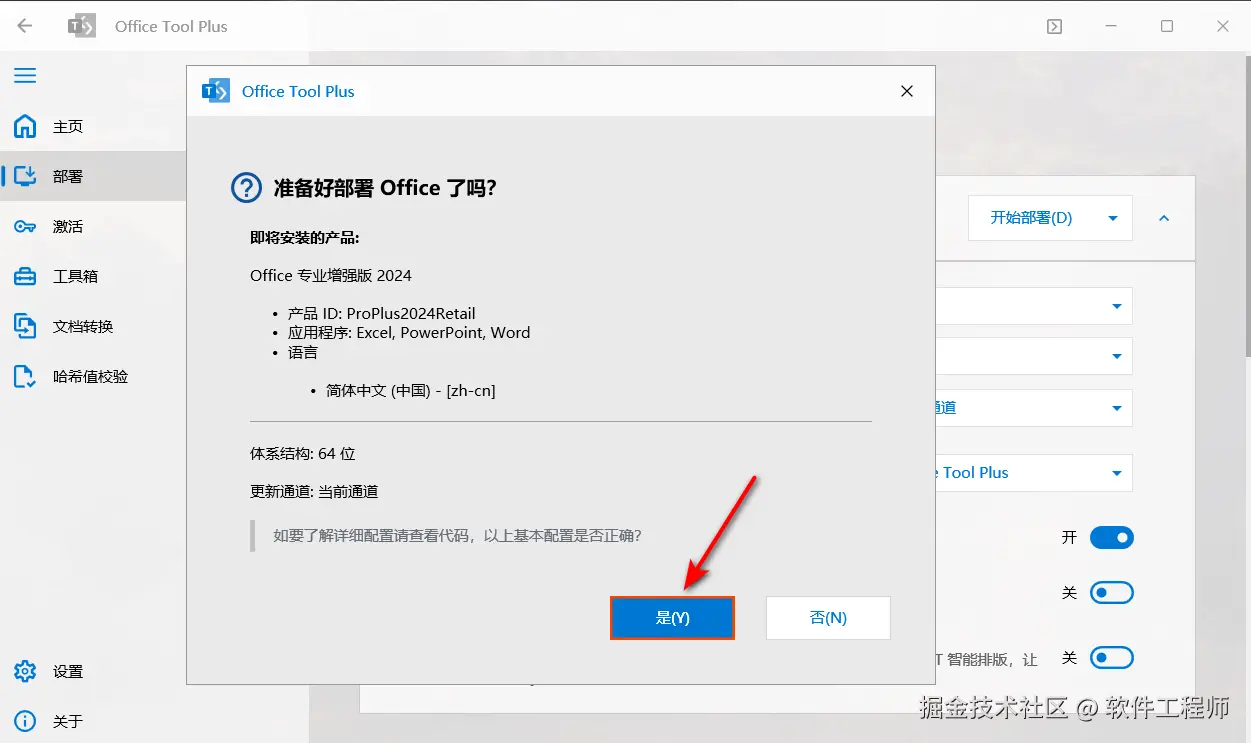Open the command box icon in title bar

tap(1054, 27)
